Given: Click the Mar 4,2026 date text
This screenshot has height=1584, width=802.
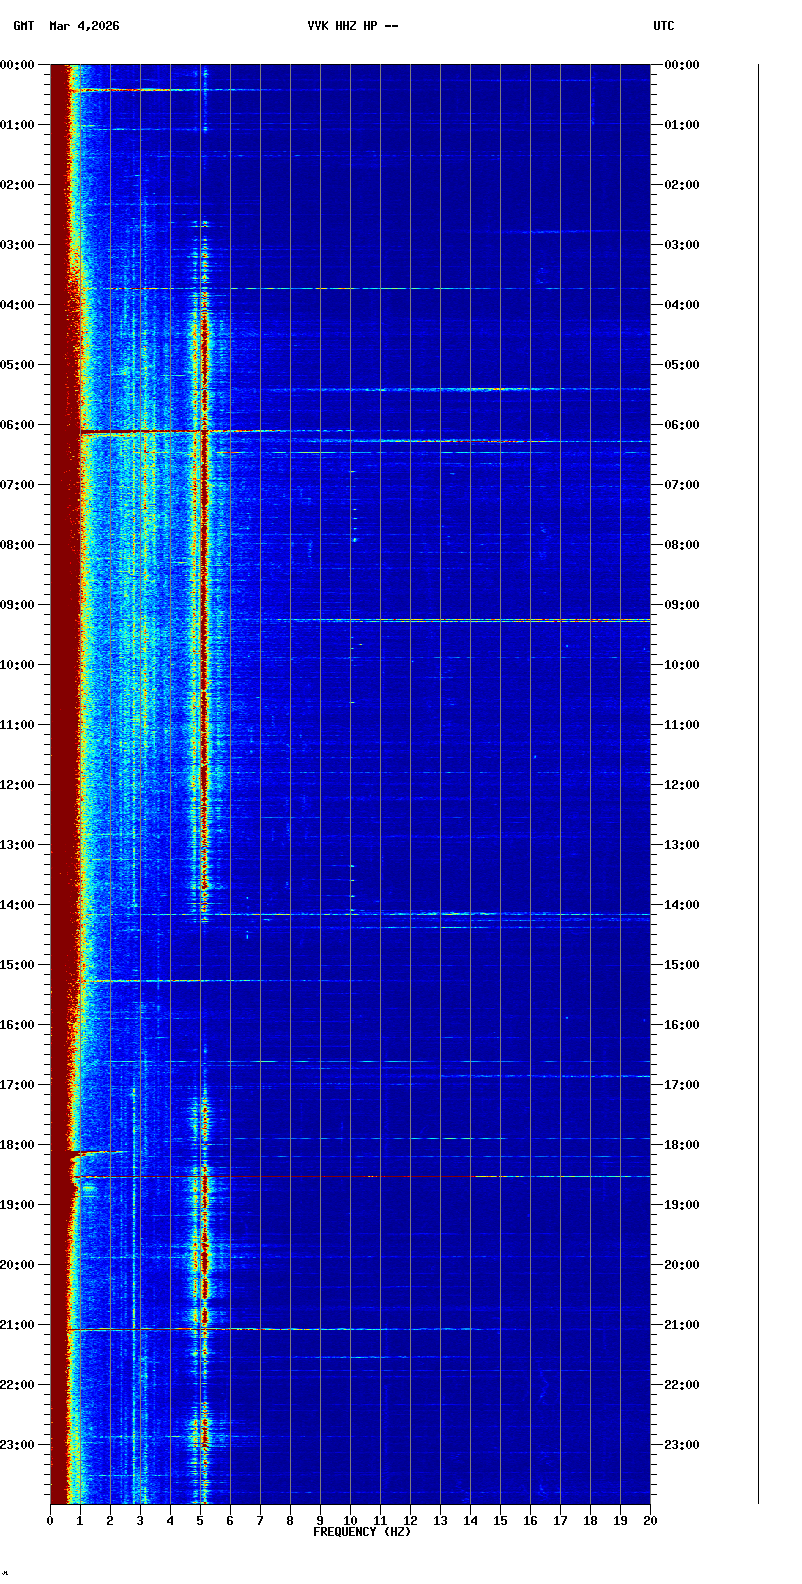Looking at the screenshot, I should (84, 26).
